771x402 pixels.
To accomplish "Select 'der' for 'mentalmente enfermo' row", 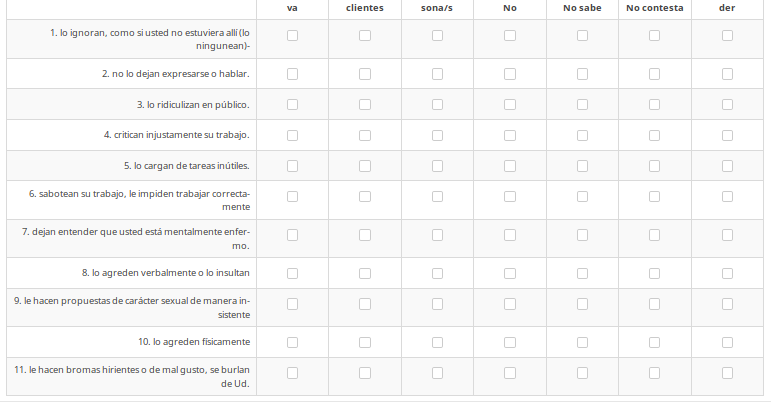I will (x=727, y=235).
